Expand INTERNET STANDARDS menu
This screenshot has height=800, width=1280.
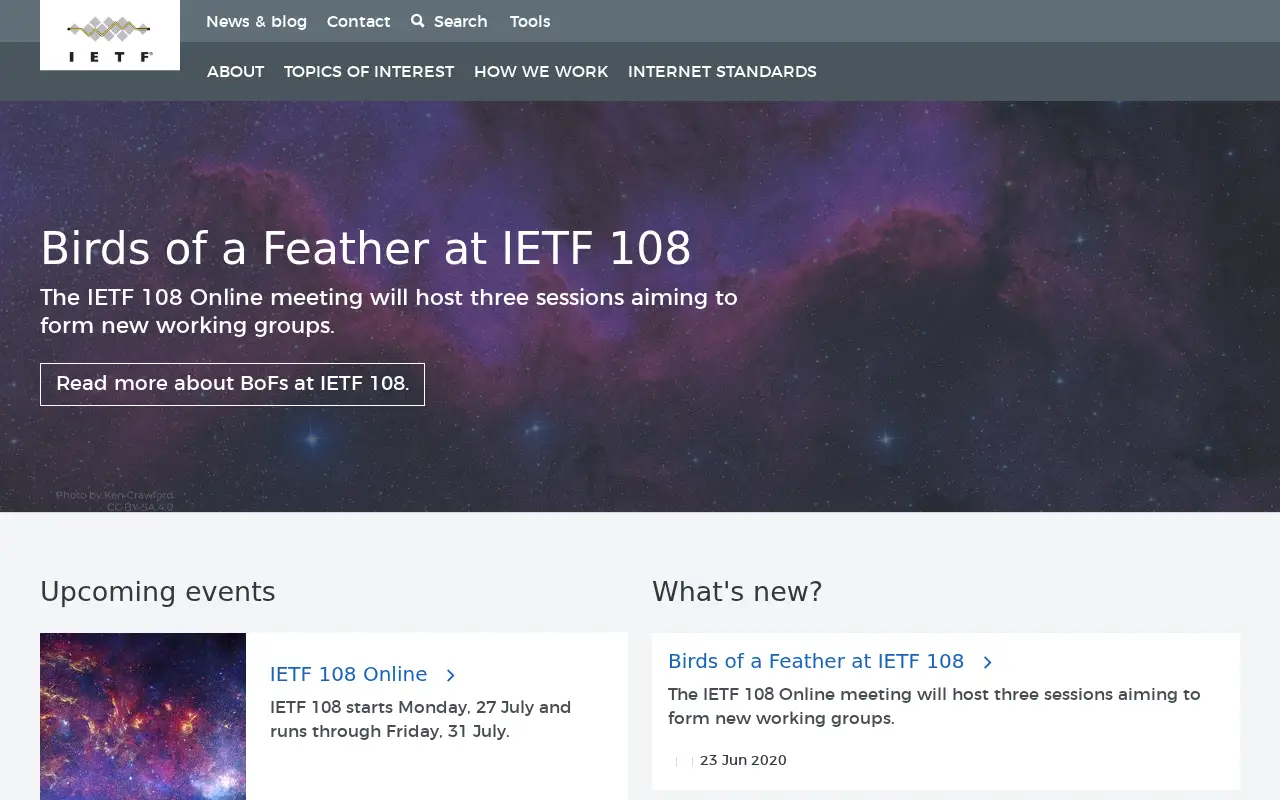(x=722, y=72)
